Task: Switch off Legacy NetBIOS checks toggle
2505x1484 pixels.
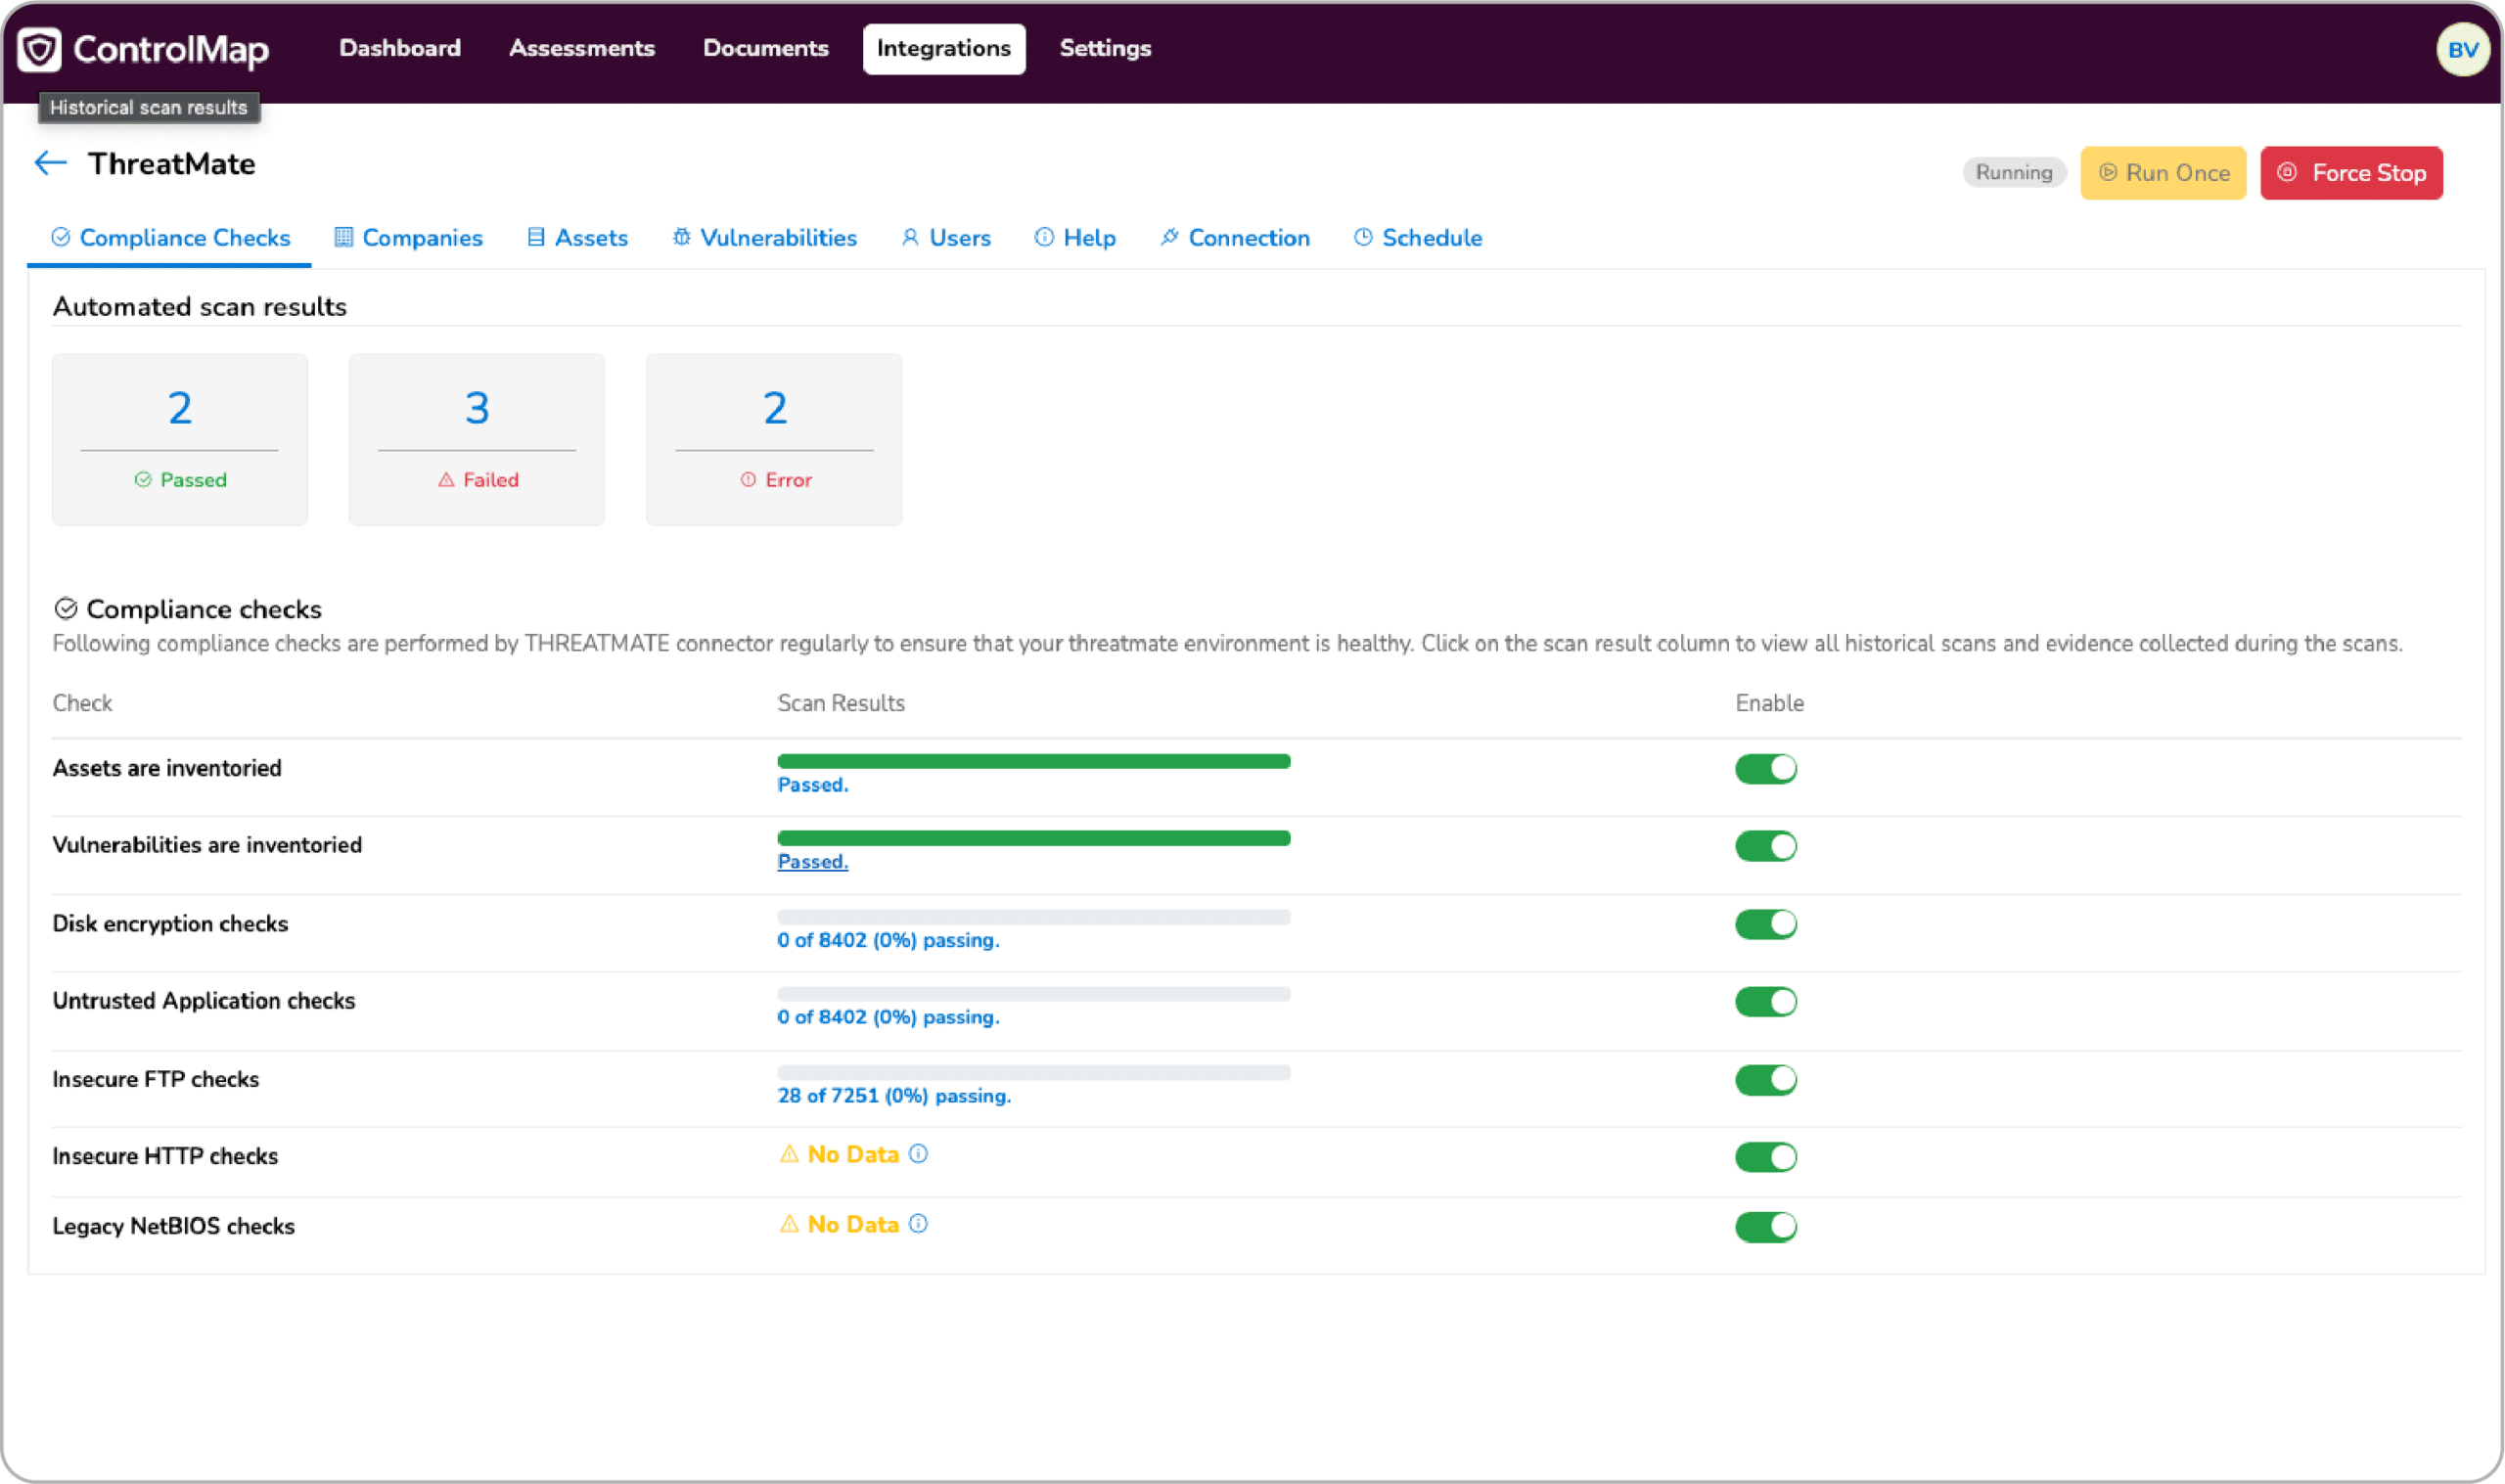Action: pyautogui.click(x=1766, y=1227)
